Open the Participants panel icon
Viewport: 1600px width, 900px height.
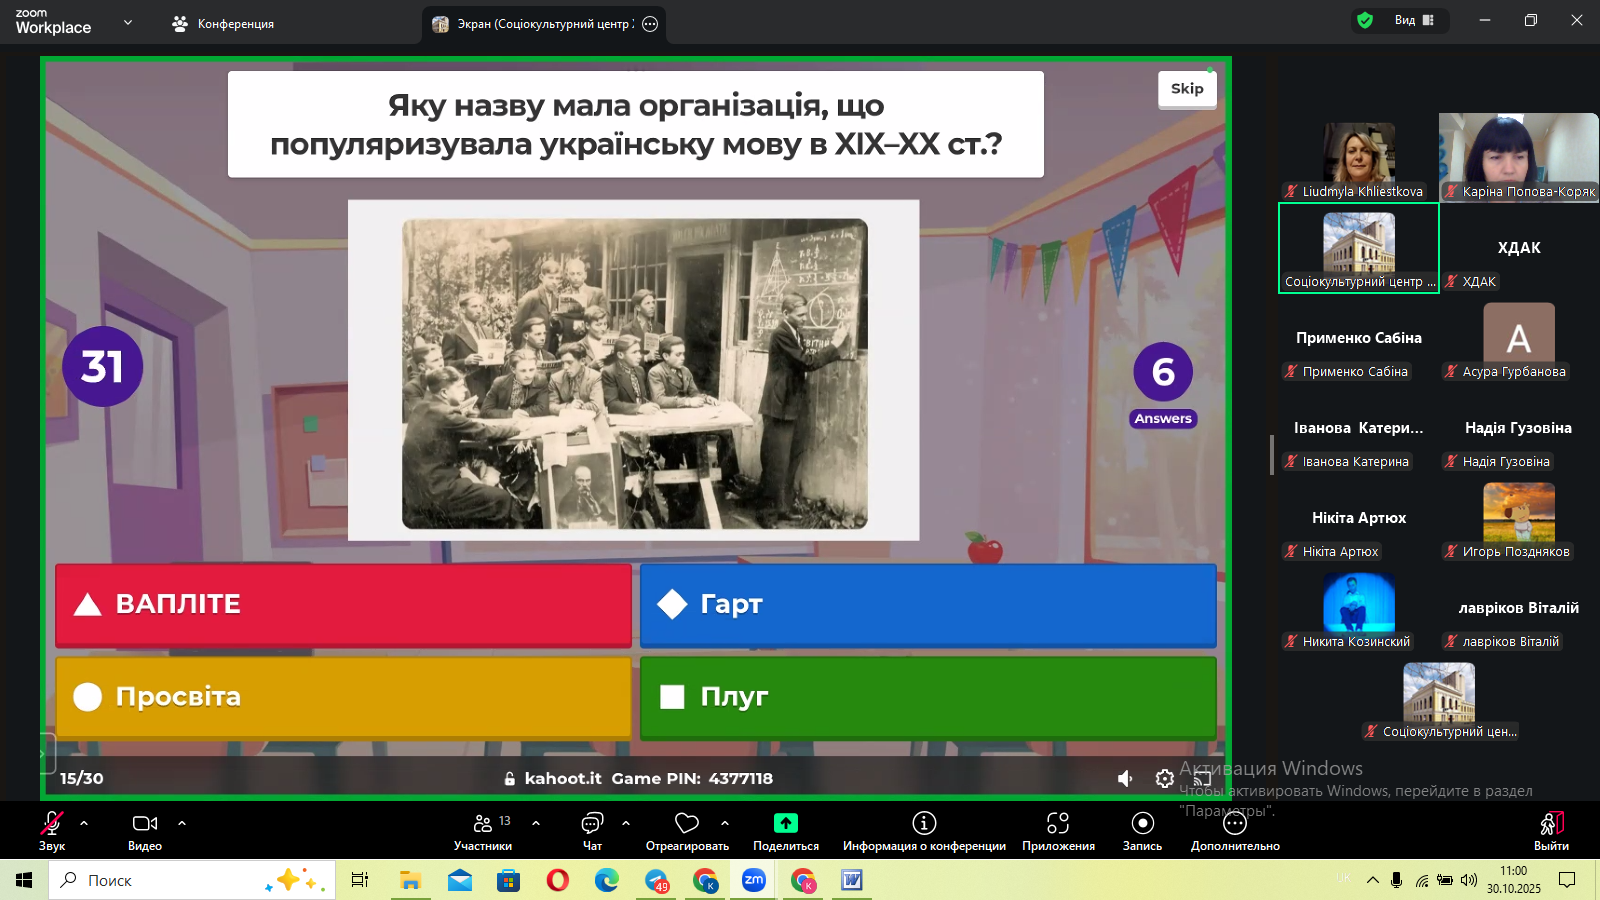[483, 823]
